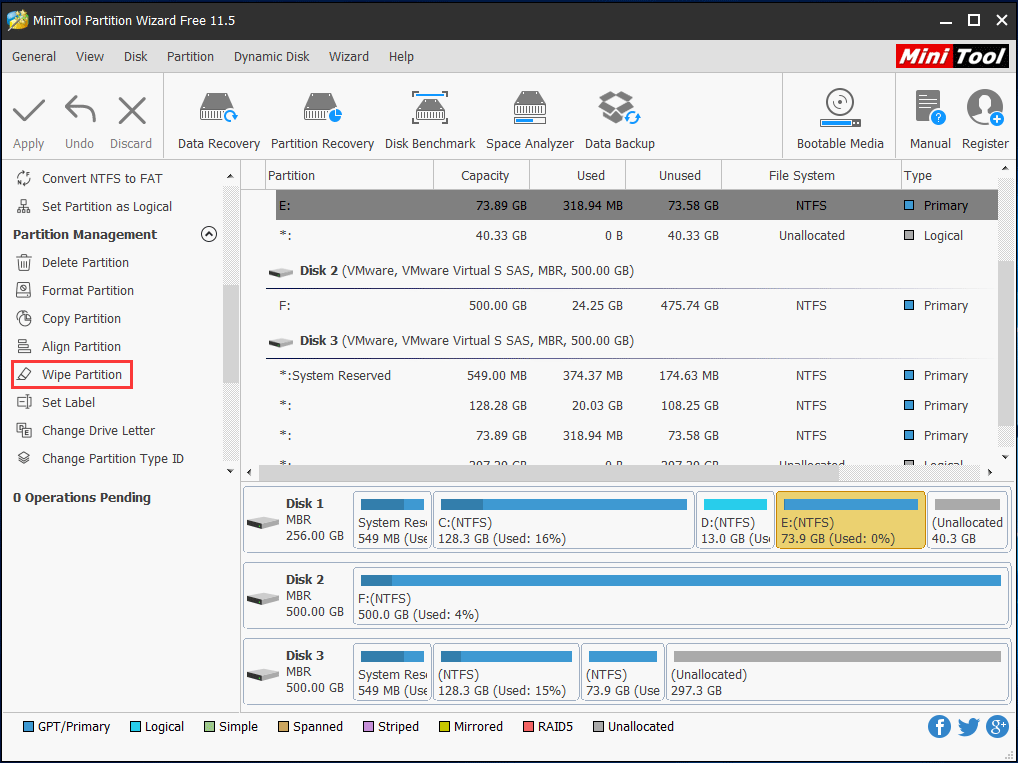The width and height of the screenshot is (1018, 763).
Task: Click the Register icon
Action: [x=985, y=117]
